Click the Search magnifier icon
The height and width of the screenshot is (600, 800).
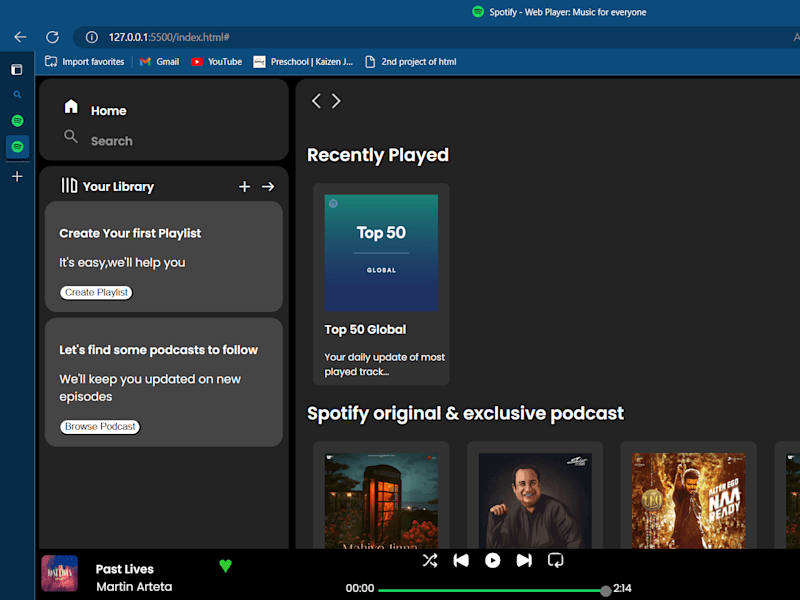click(71, 136)
